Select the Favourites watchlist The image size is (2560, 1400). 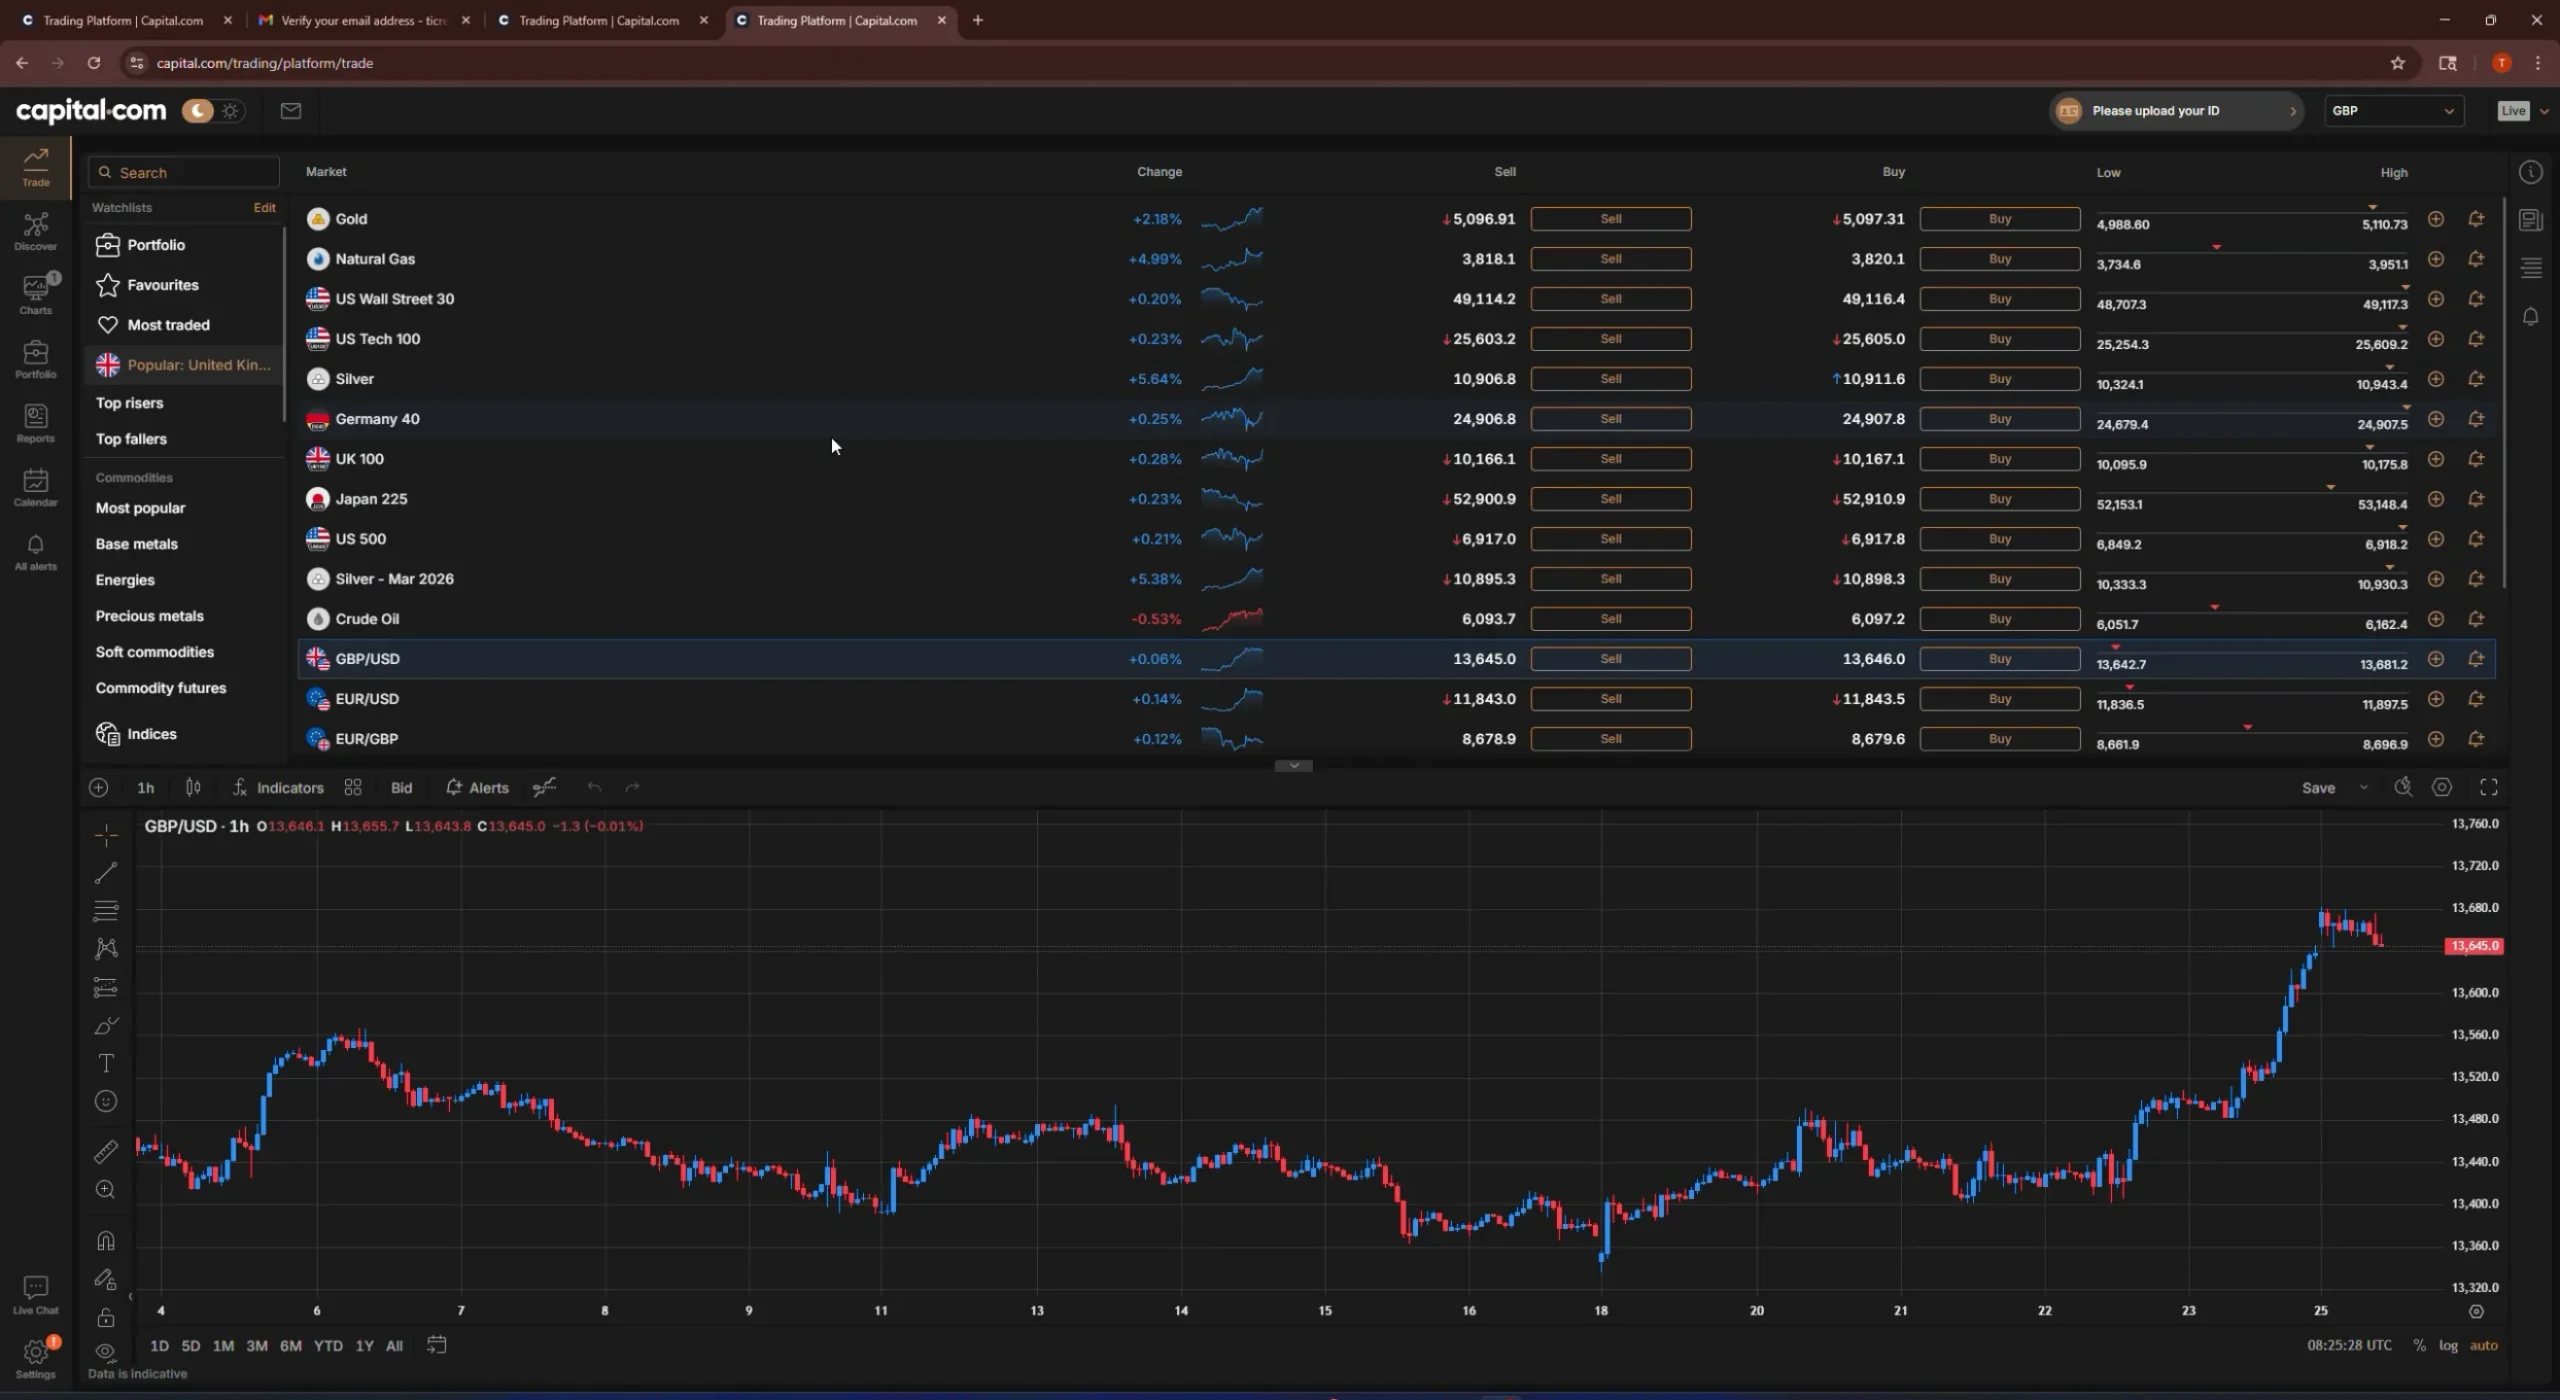click(184, 285)
